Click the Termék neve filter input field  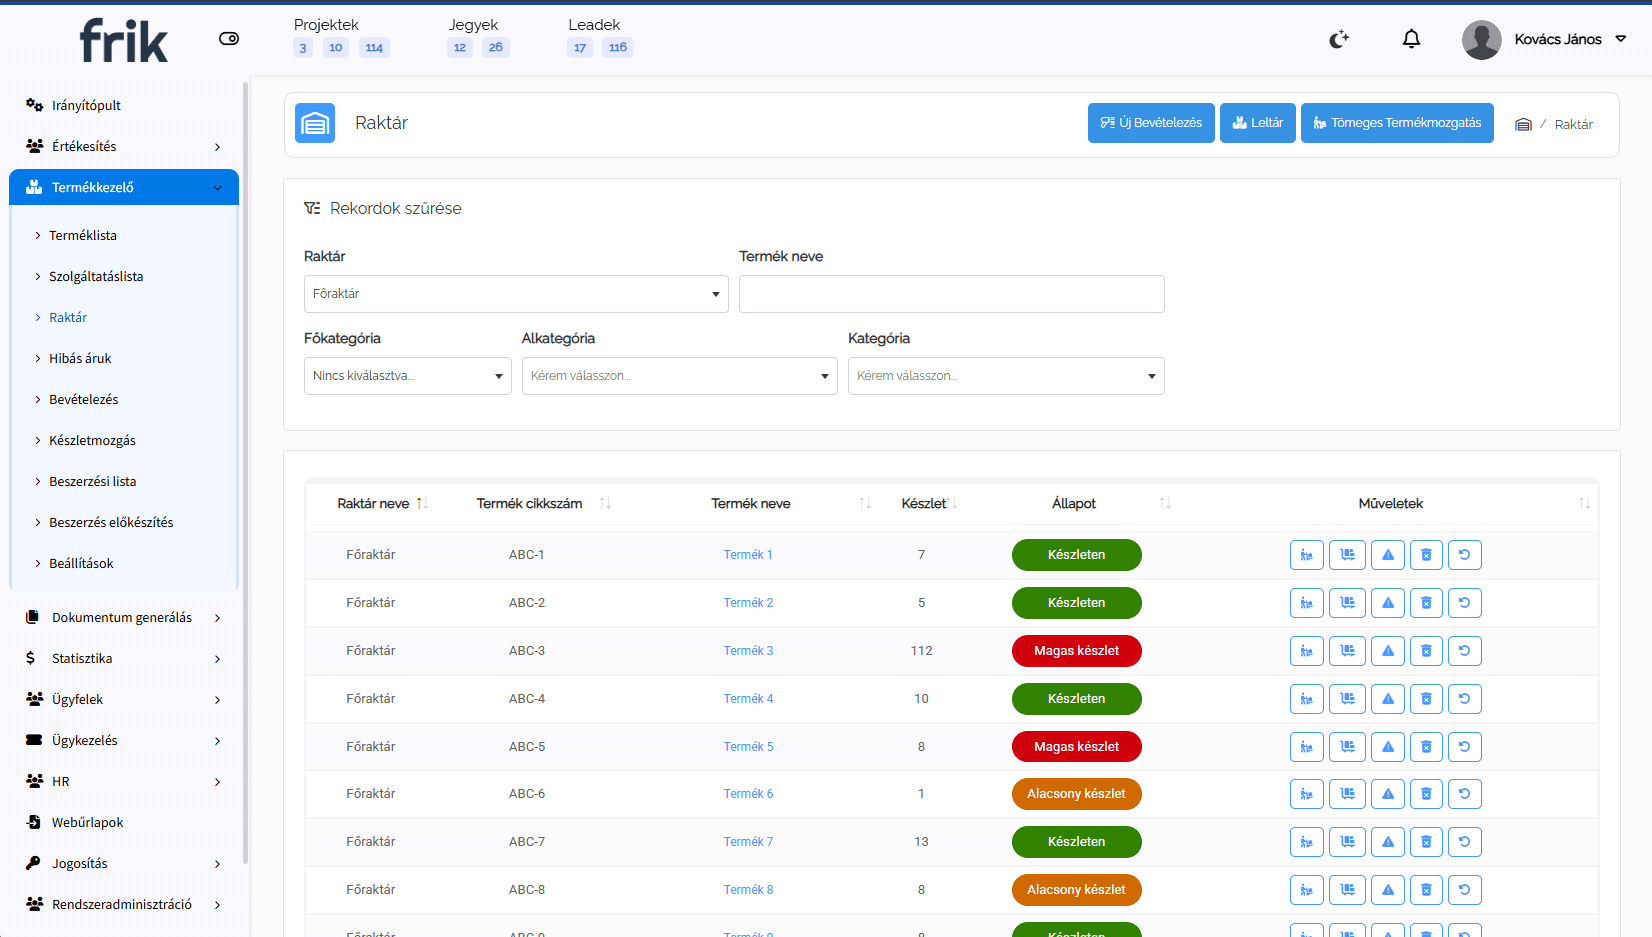tap(951, 294)
